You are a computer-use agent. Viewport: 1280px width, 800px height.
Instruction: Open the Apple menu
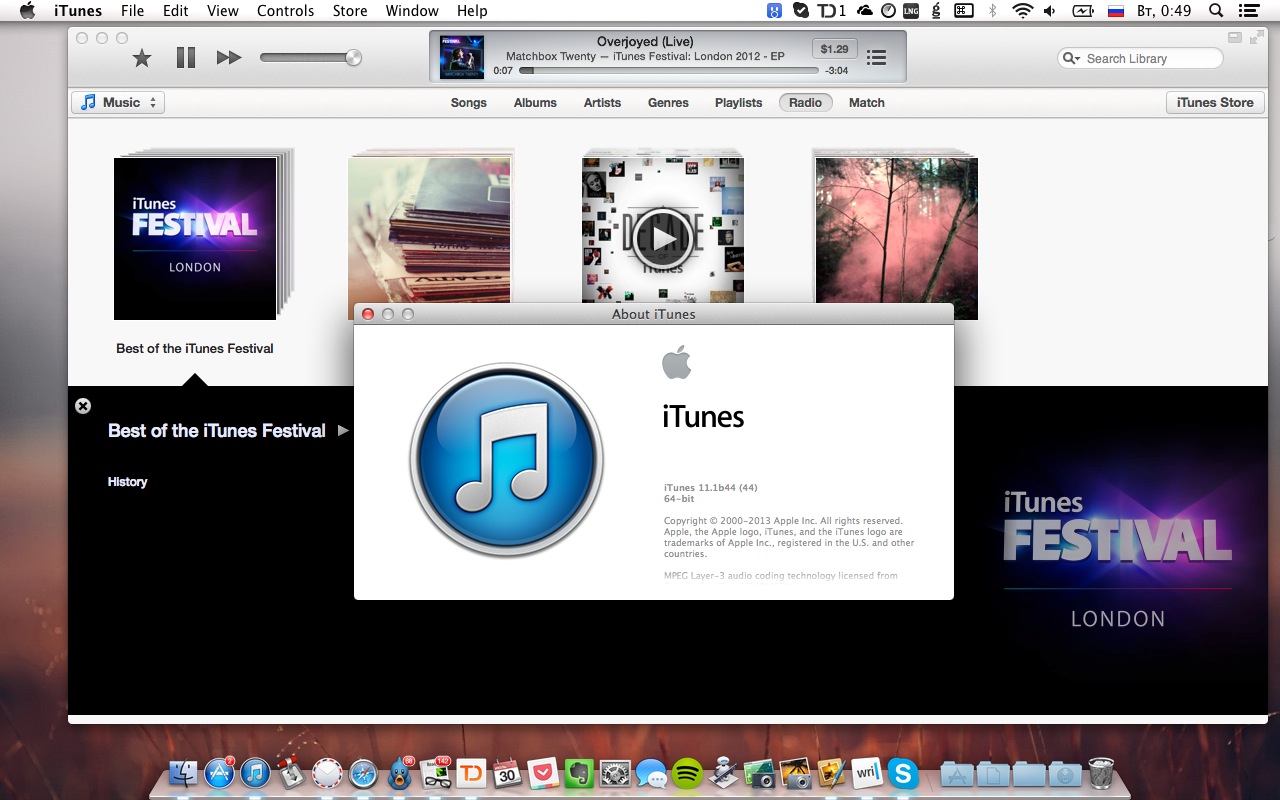click(27, 11)
